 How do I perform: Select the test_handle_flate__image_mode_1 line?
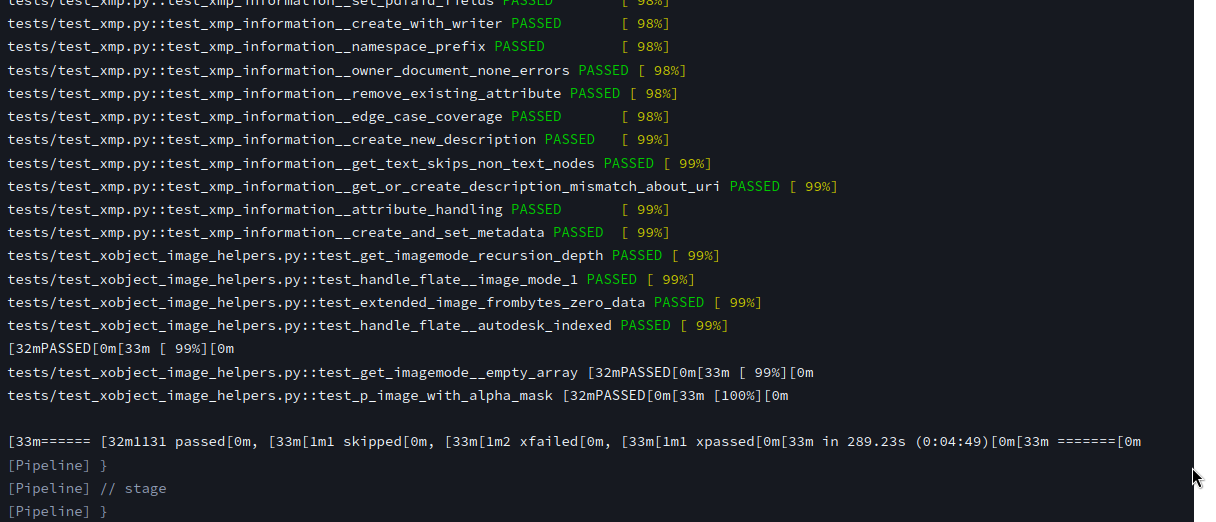[x=350, y=280]
